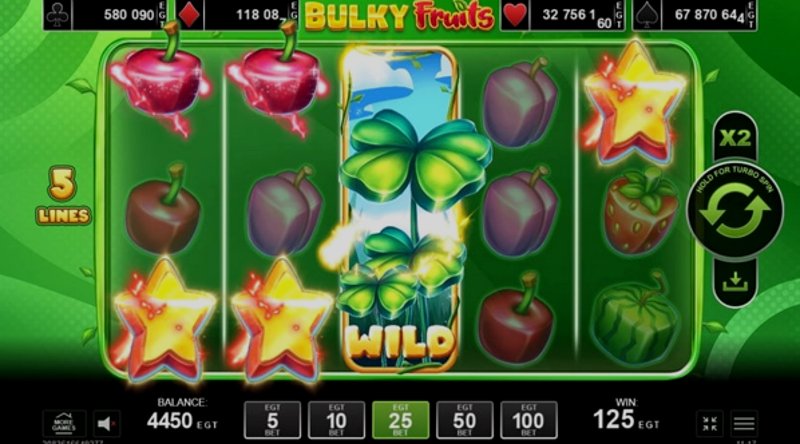
Task: Open the clubs jackpot counter
Action: tap(105, 15)
